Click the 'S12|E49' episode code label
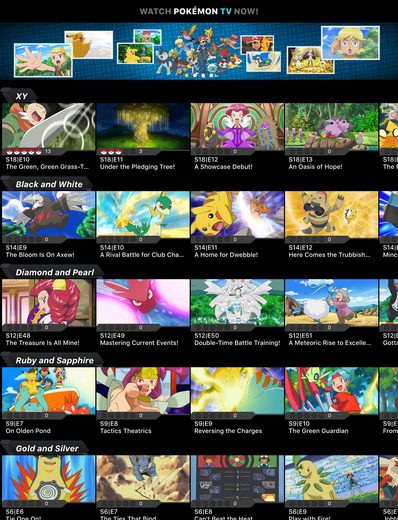Image resolution: width=398 pixels, height=520 pixels. pos(112,336)
